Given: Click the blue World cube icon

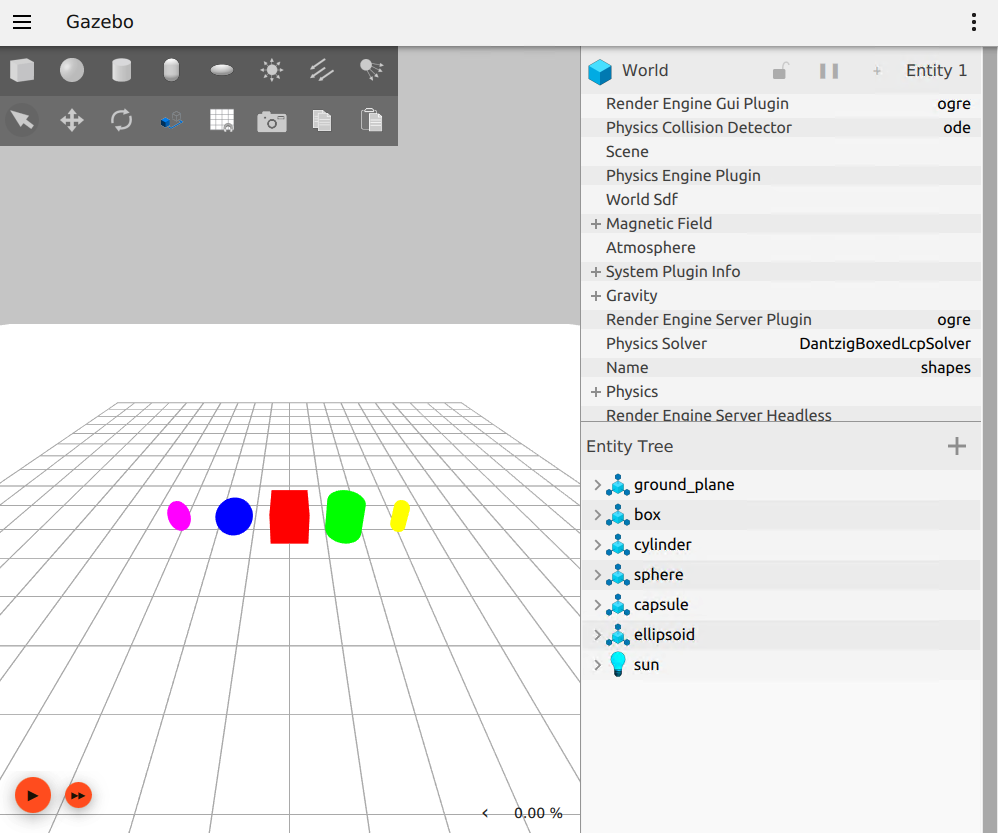Looking at the screenshot, I should [x=600, y=71].
